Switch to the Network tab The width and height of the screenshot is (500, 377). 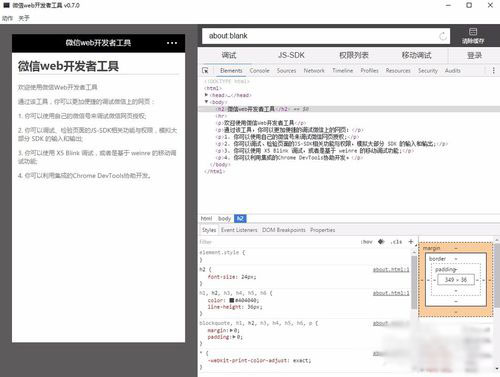(314, 71)
